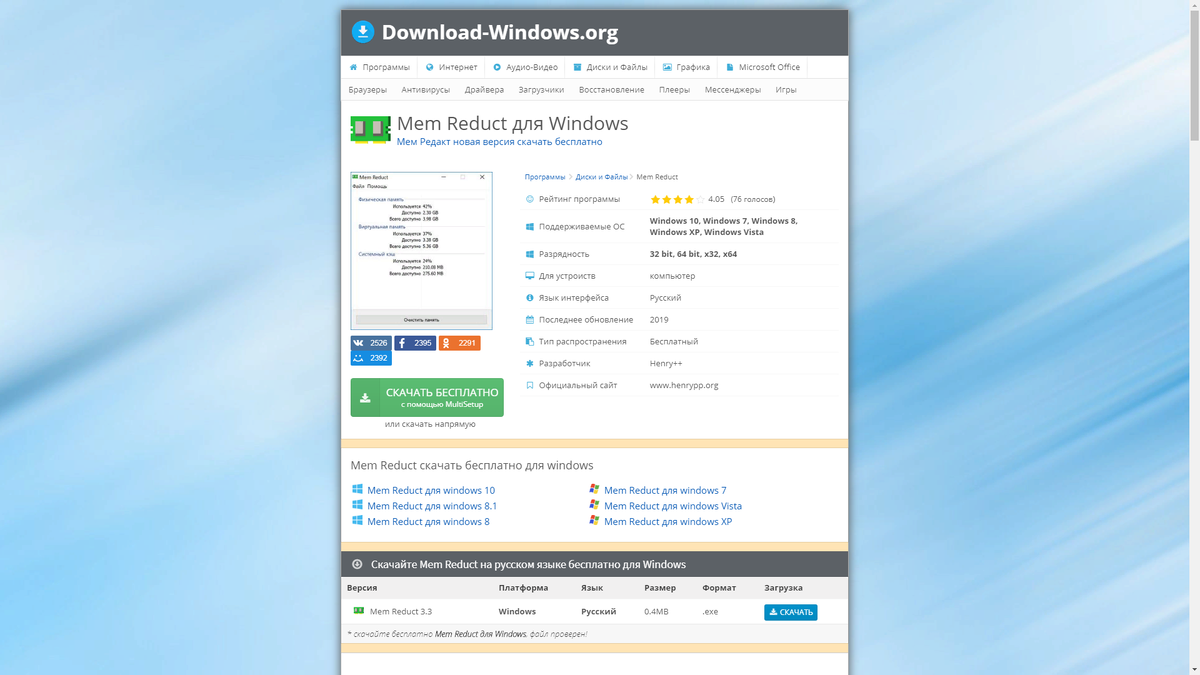1200x675 pixels.
Task: Click the Диски и Файлы breadcrumb link
Action: pyautogui.click(x=602, y=177)
